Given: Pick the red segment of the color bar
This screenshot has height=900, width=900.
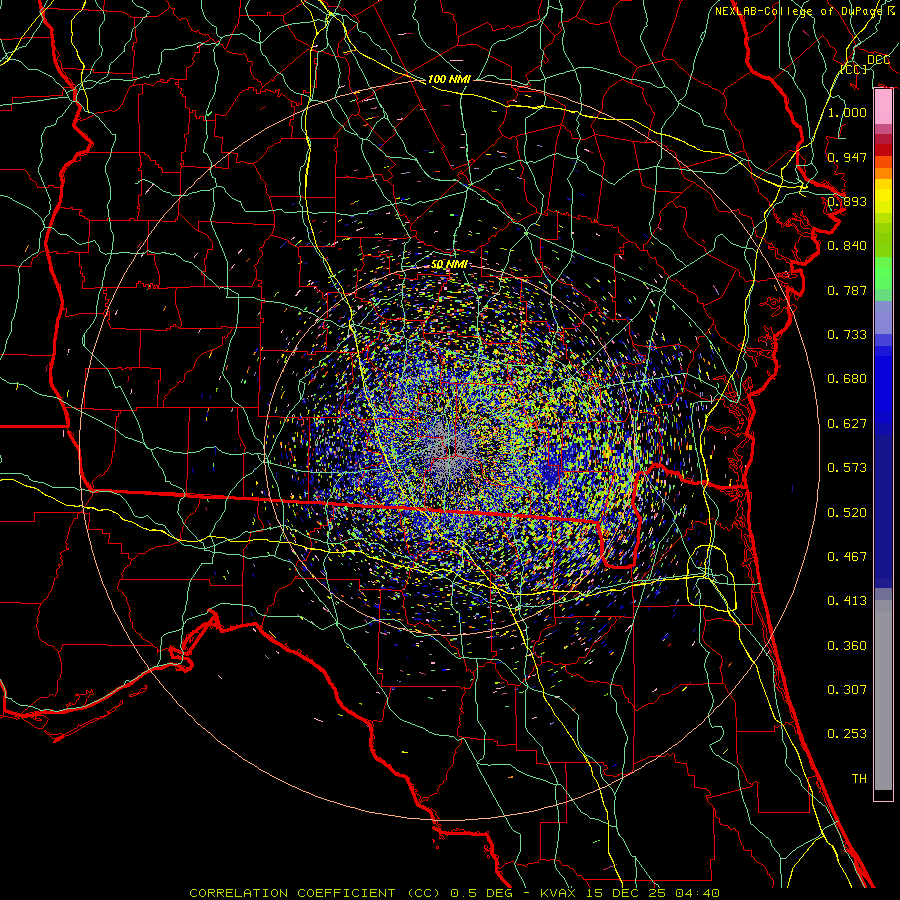Looking at the screenshot, I should point(883,150).
